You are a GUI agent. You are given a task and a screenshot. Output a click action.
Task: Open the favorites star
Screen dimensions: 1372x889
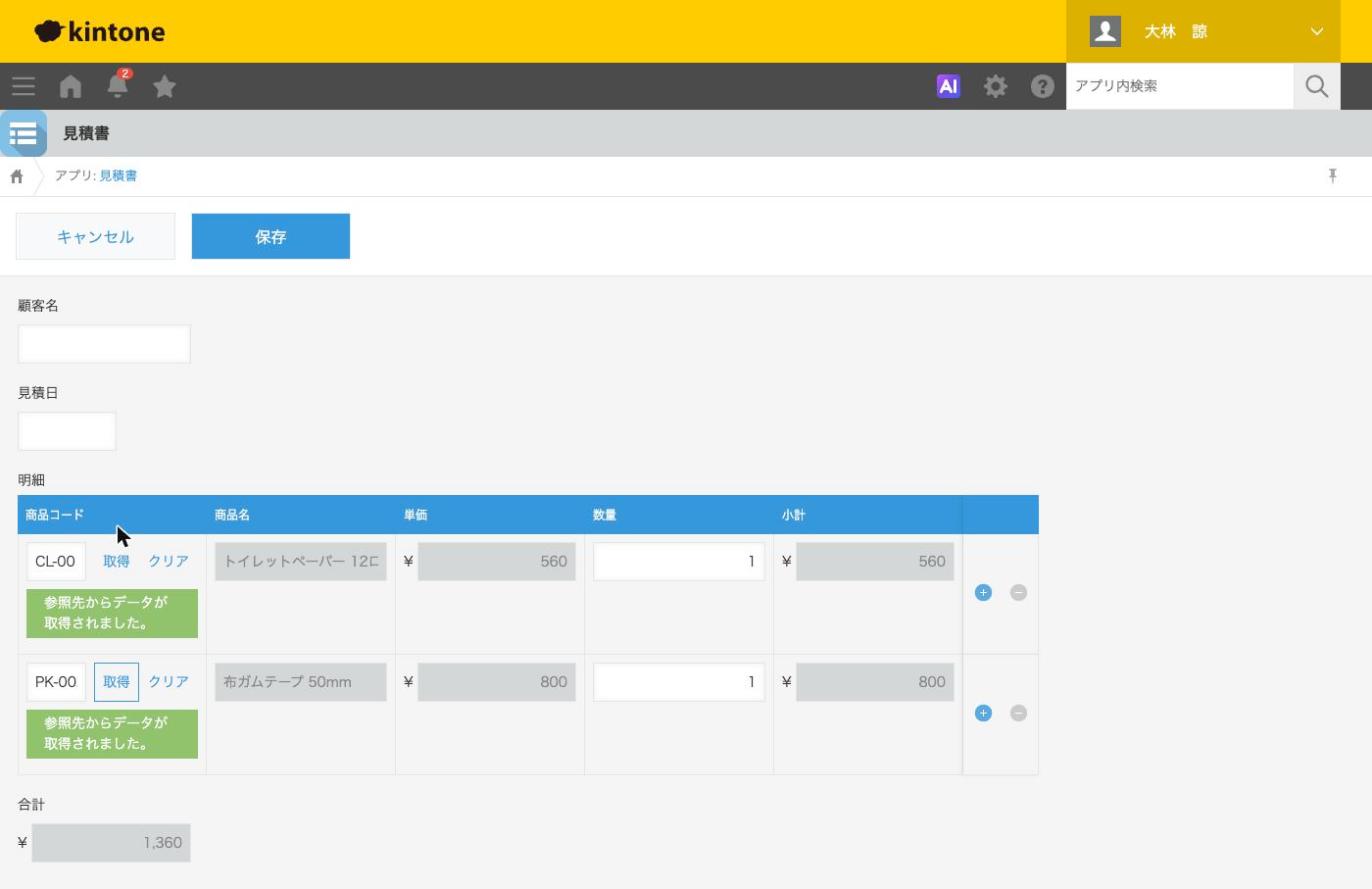coord(165,87)
